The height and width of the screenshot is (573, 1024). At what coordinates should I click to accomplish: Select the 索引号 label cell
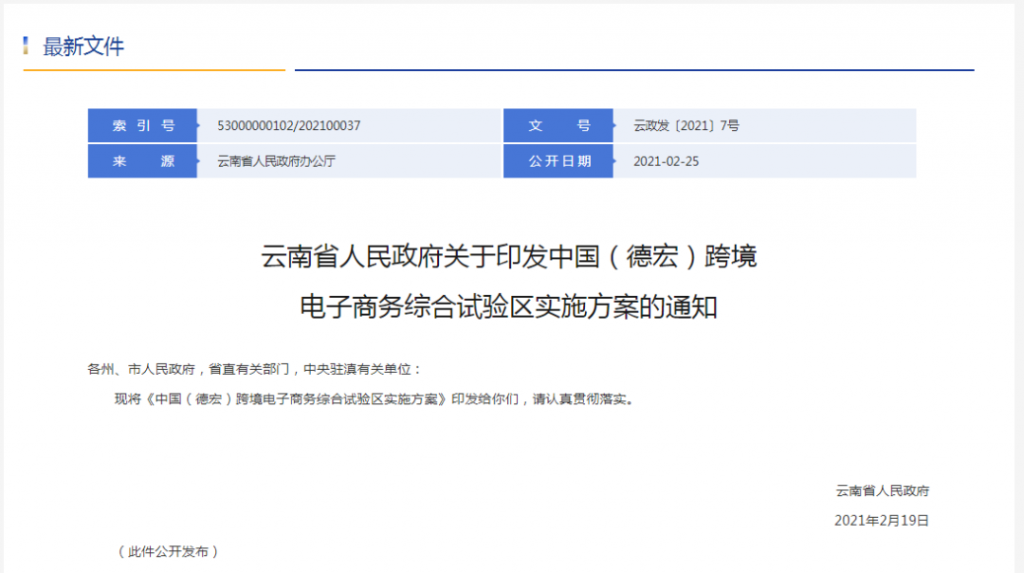coord(142,125)
